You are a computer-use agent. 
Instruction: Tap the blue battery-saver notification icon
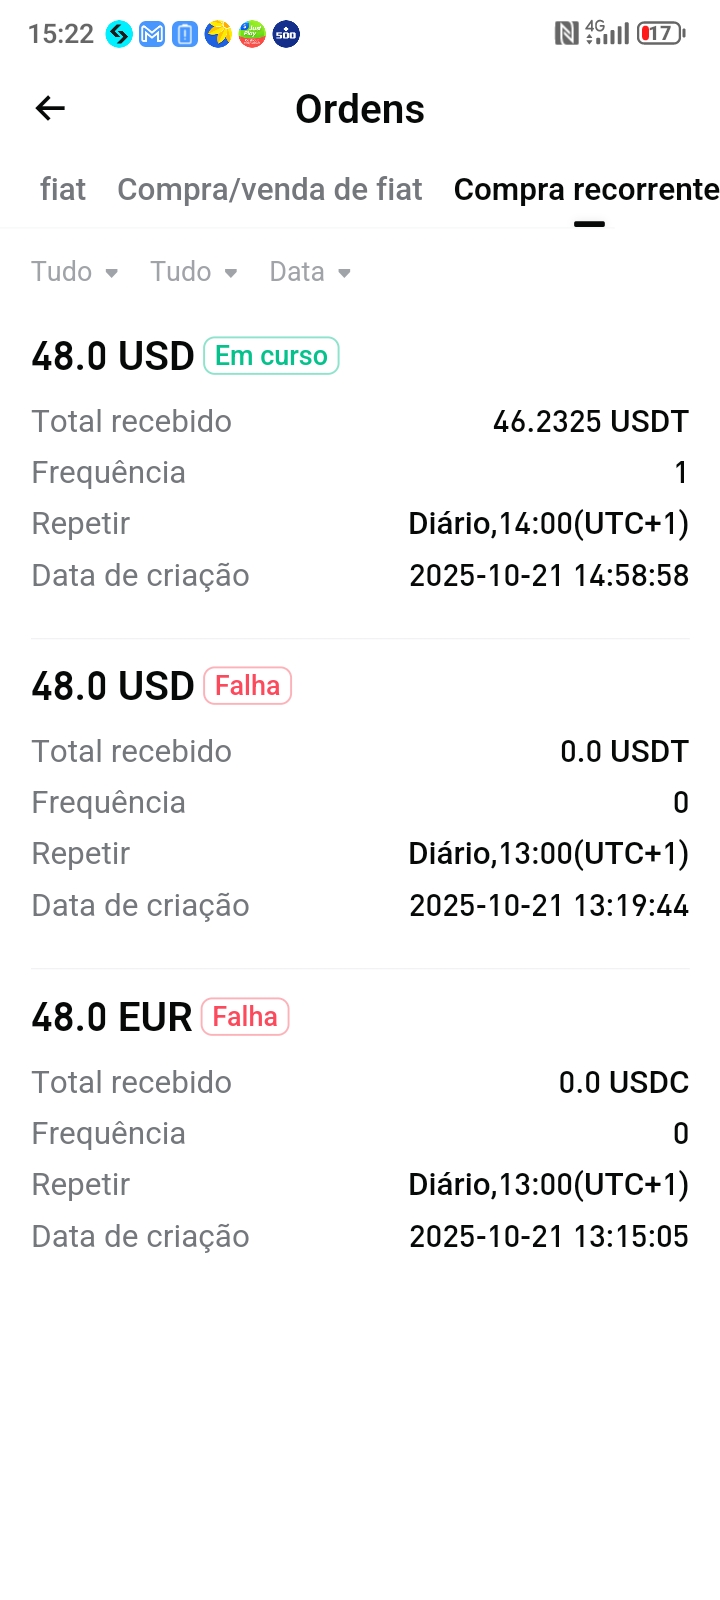(x=185, y=34)
